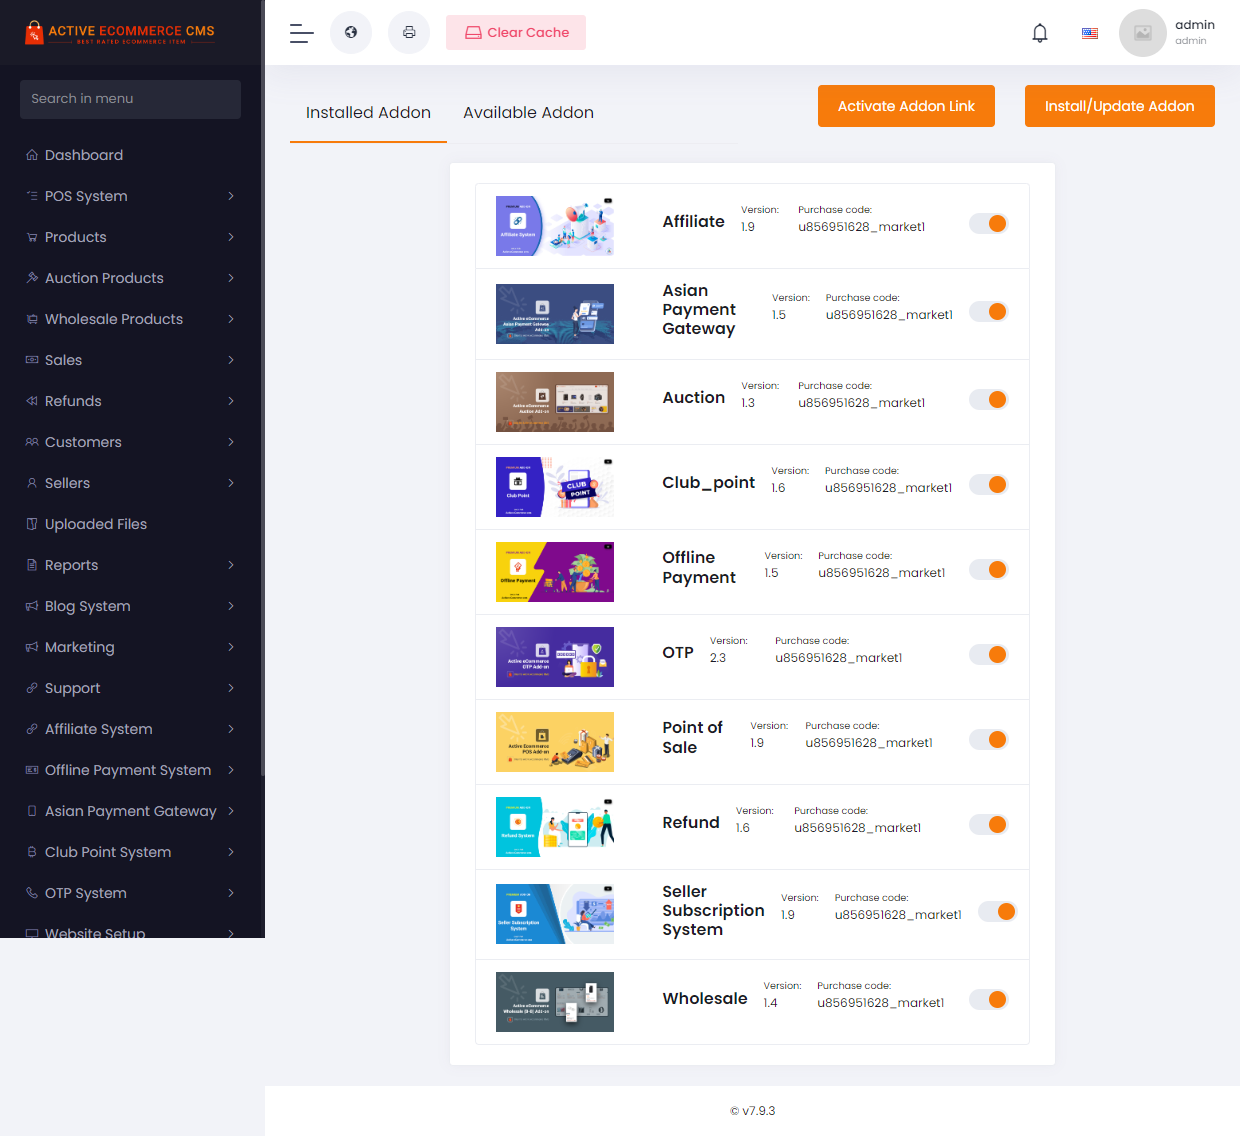Collapse the sidebar using the hamburger icon

[300, 32]
